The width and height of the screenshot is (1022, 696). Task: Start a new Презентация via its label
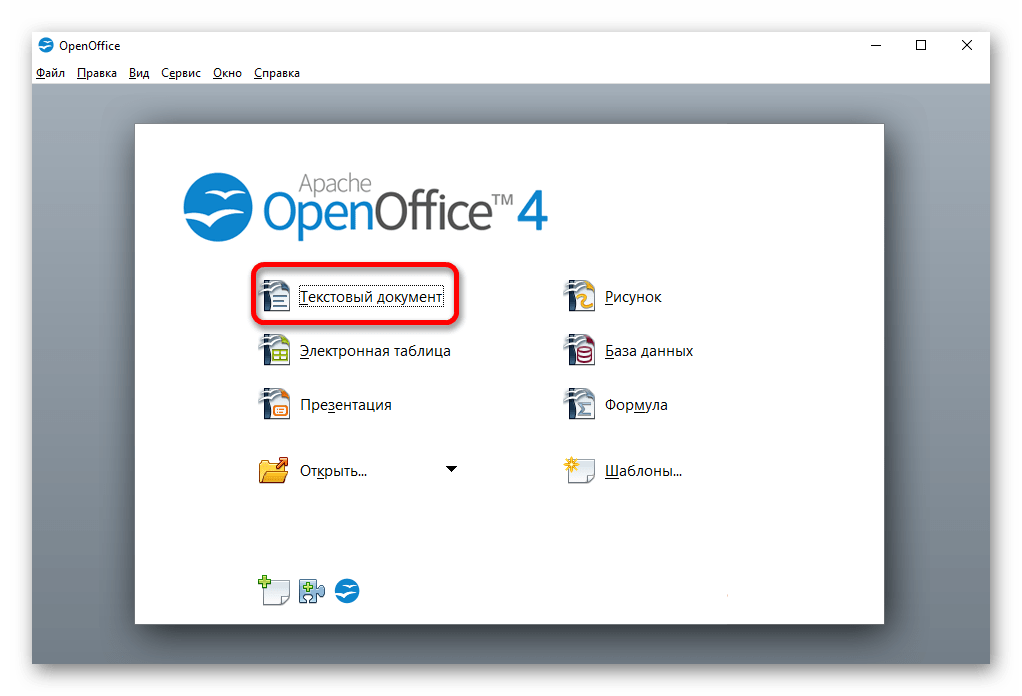point(345,405)
